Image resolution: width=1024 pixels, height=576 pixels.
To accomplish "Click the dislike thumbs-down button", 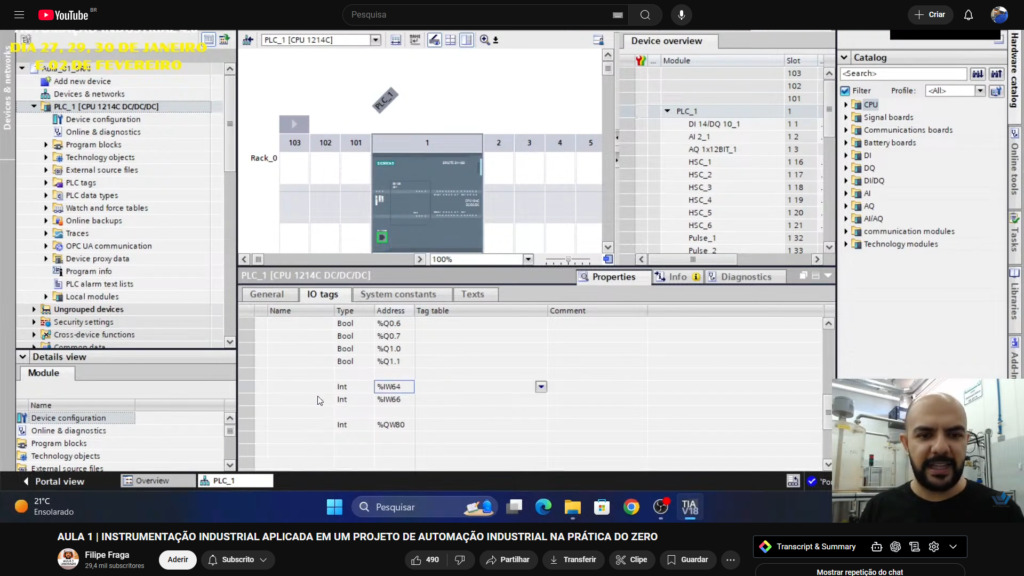I will click(460, 560).
